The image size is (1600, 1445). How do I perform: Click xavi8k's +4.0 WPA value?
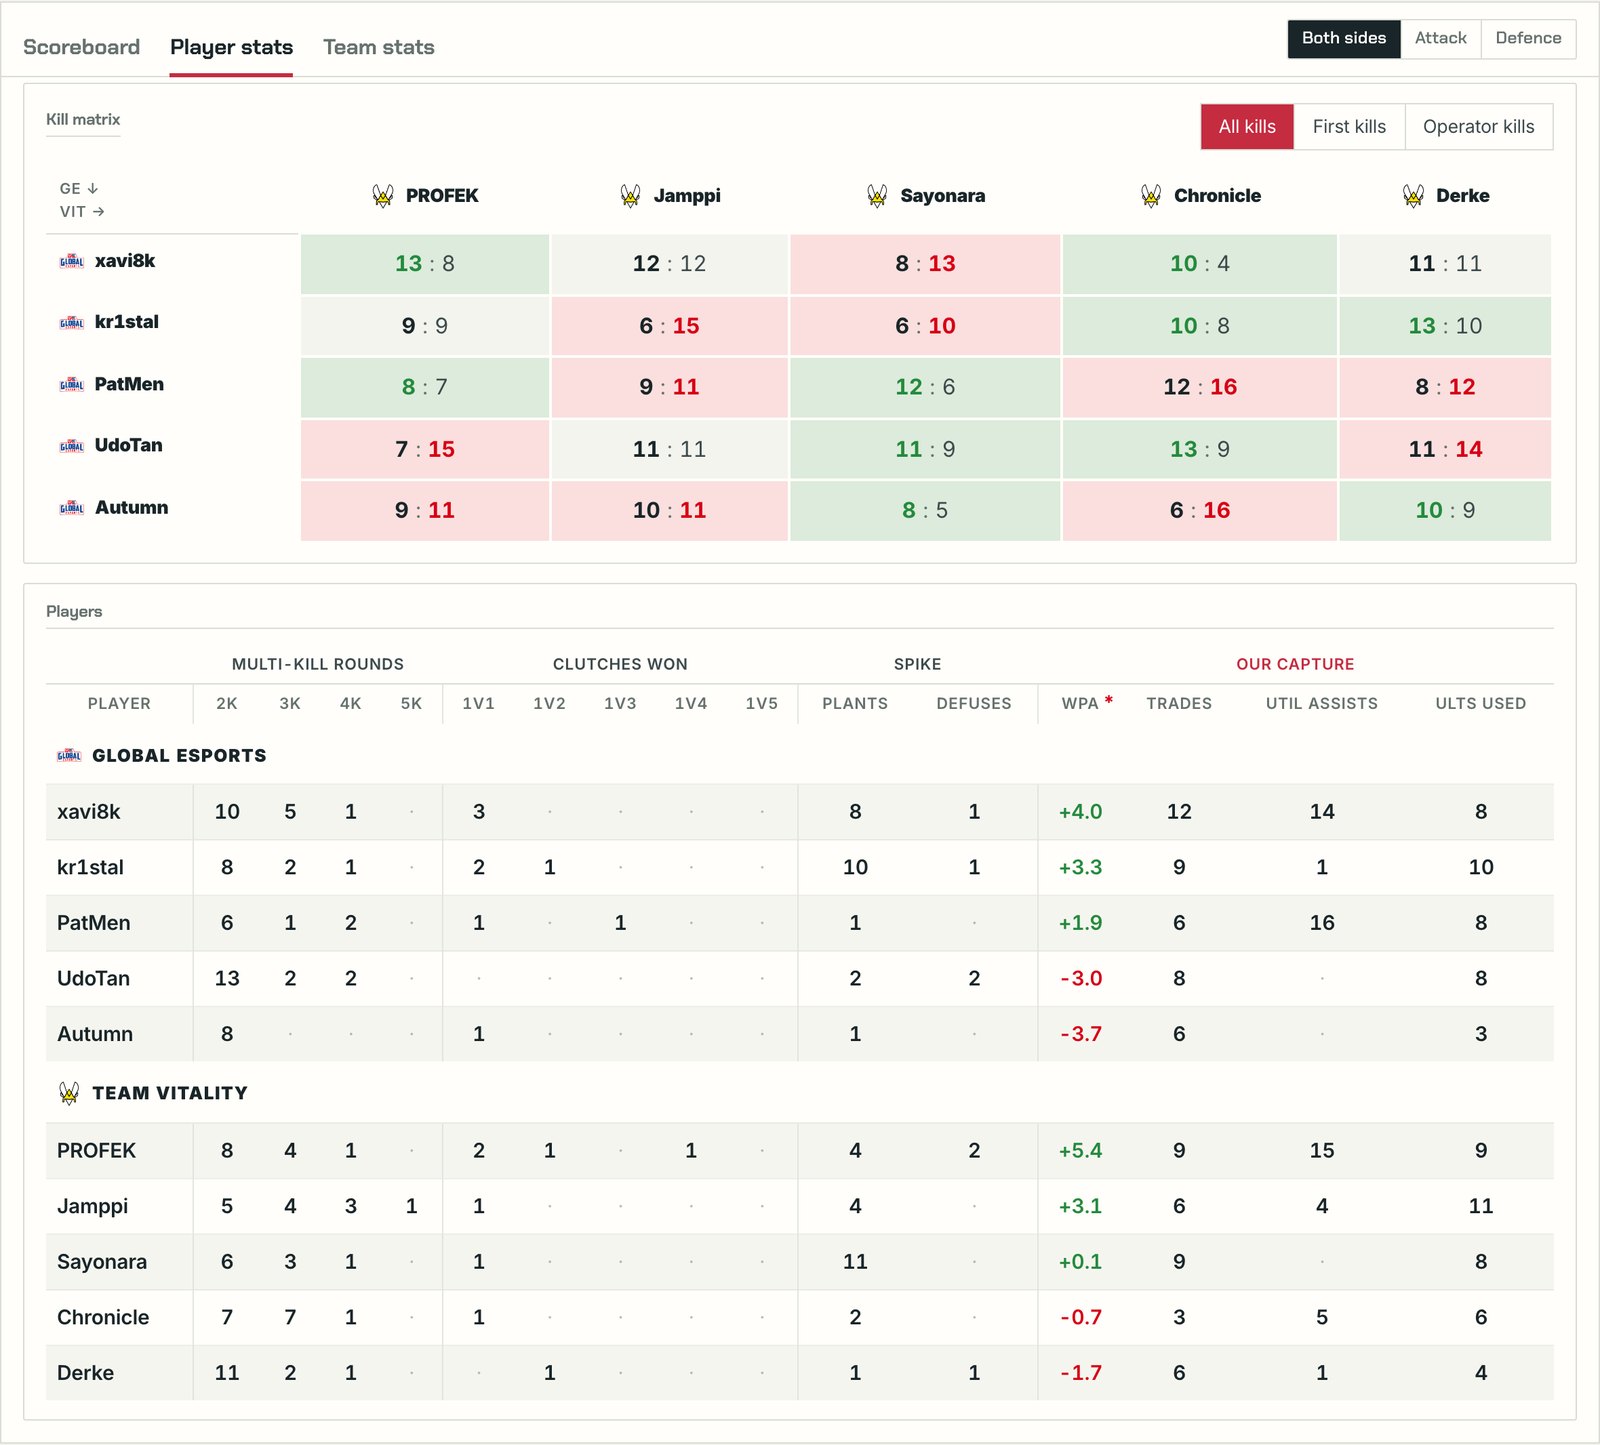click(1080, 812)
